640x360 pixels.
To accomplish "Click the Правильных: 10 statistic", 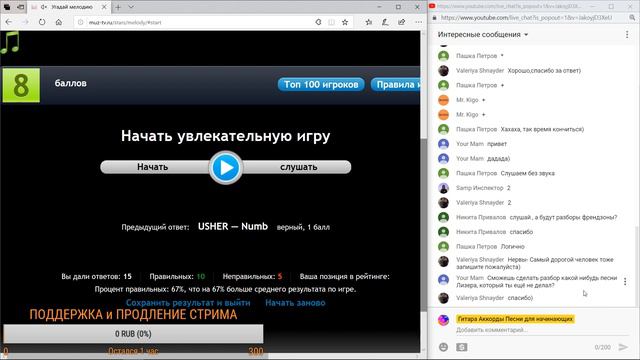I will click(x=177, y=276).
